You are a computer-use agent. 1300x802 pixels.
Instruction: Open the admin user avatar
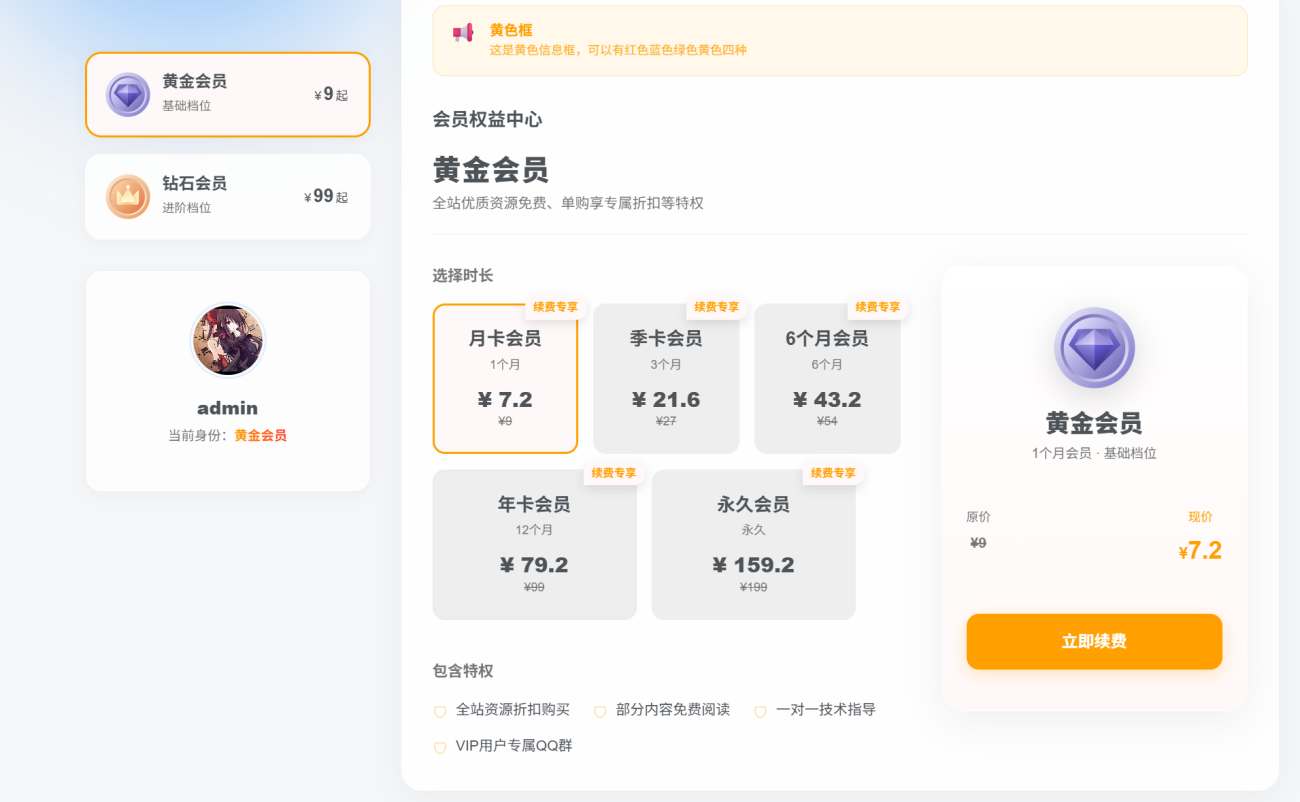click(228, 341)
